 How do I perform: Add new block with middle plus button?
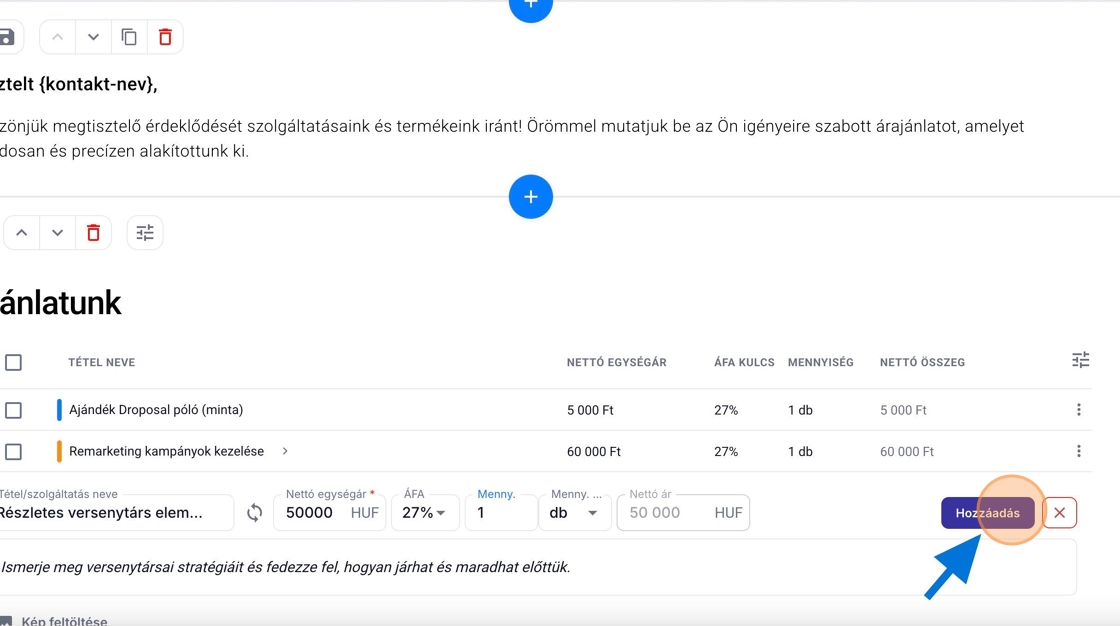tap(530, 197)
